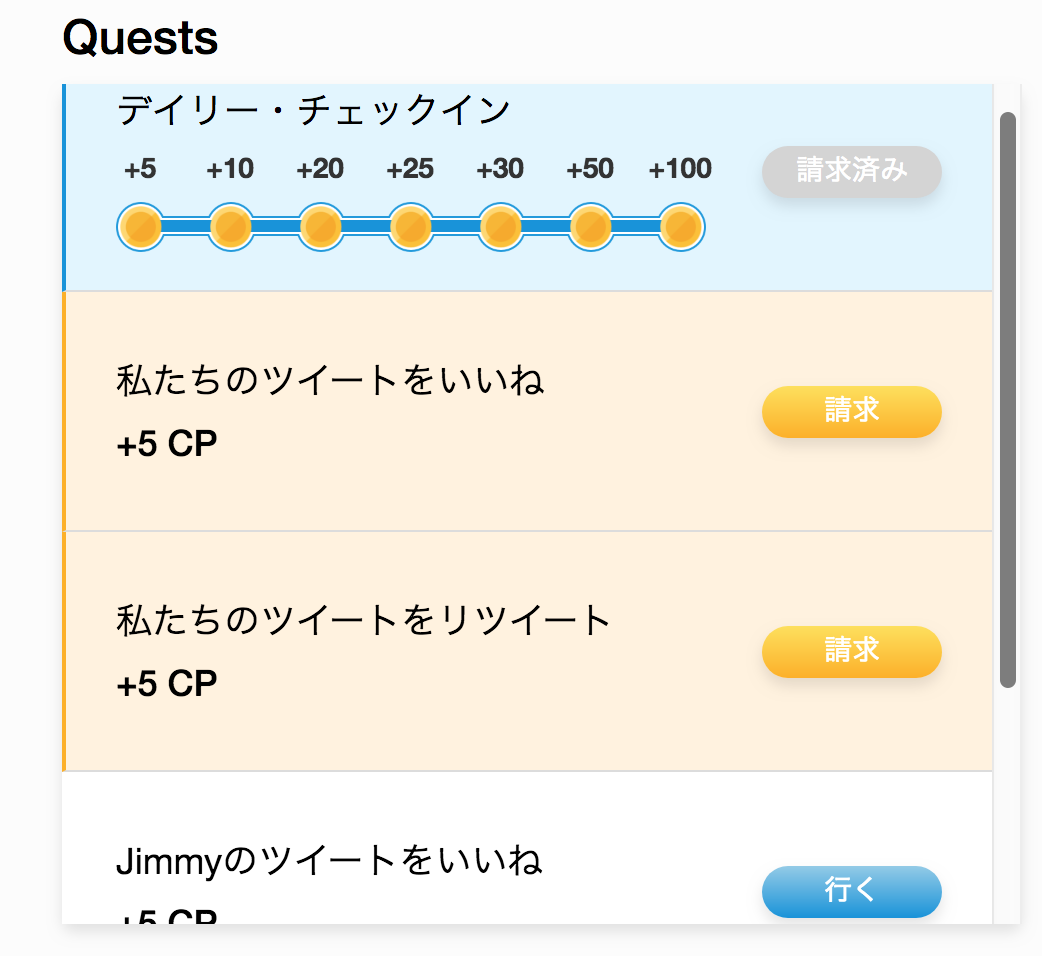Click the +100 check-in coin
Image resolution: width=1042 pixels, height=956 pixels.
[x=680, y=227]
